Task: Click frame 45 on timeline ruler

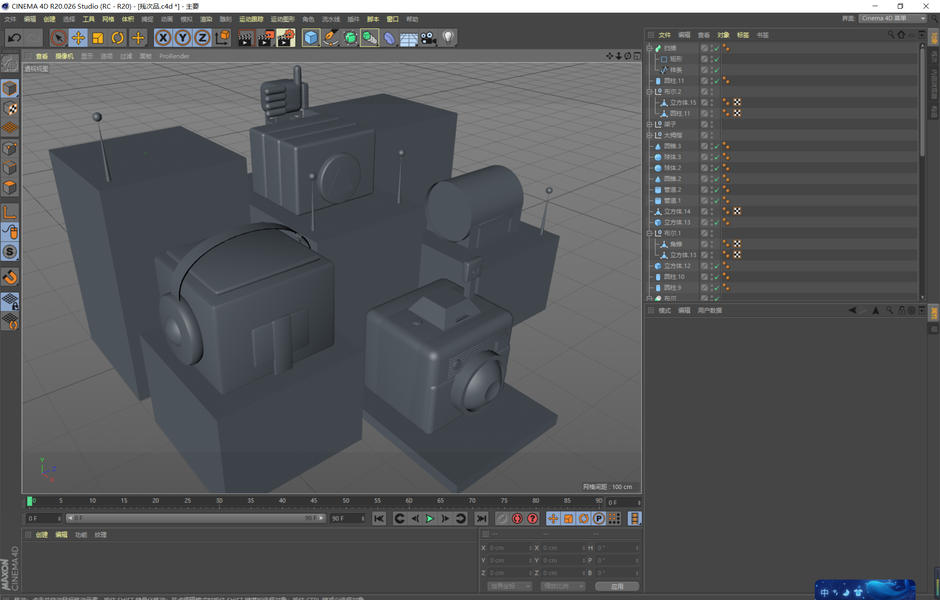Action: click(x=313, y=501)
